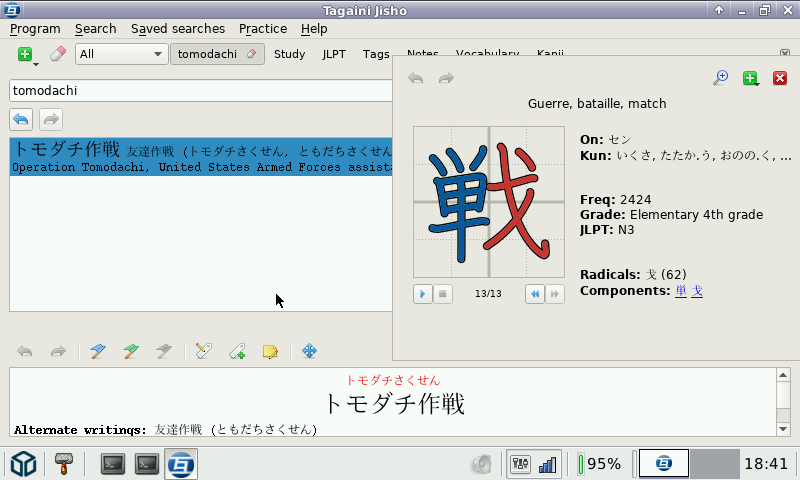Close the kanji popup with red X
The width and height of the screenshot is (800, 480).
tap(780, 78)
